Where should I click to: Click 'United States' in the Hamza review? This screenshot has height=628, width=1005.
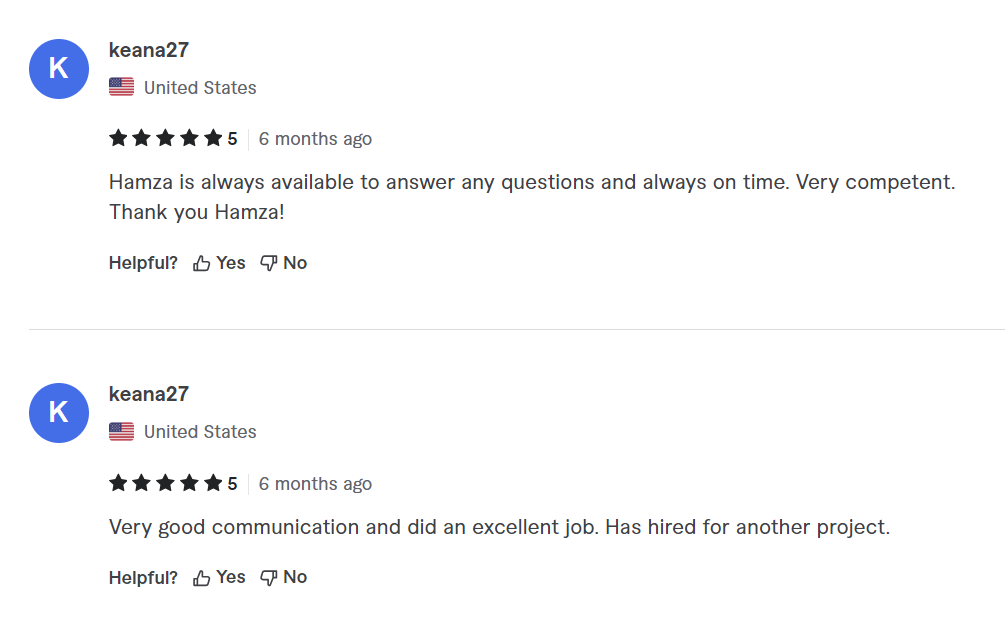(x=200, y=88)
